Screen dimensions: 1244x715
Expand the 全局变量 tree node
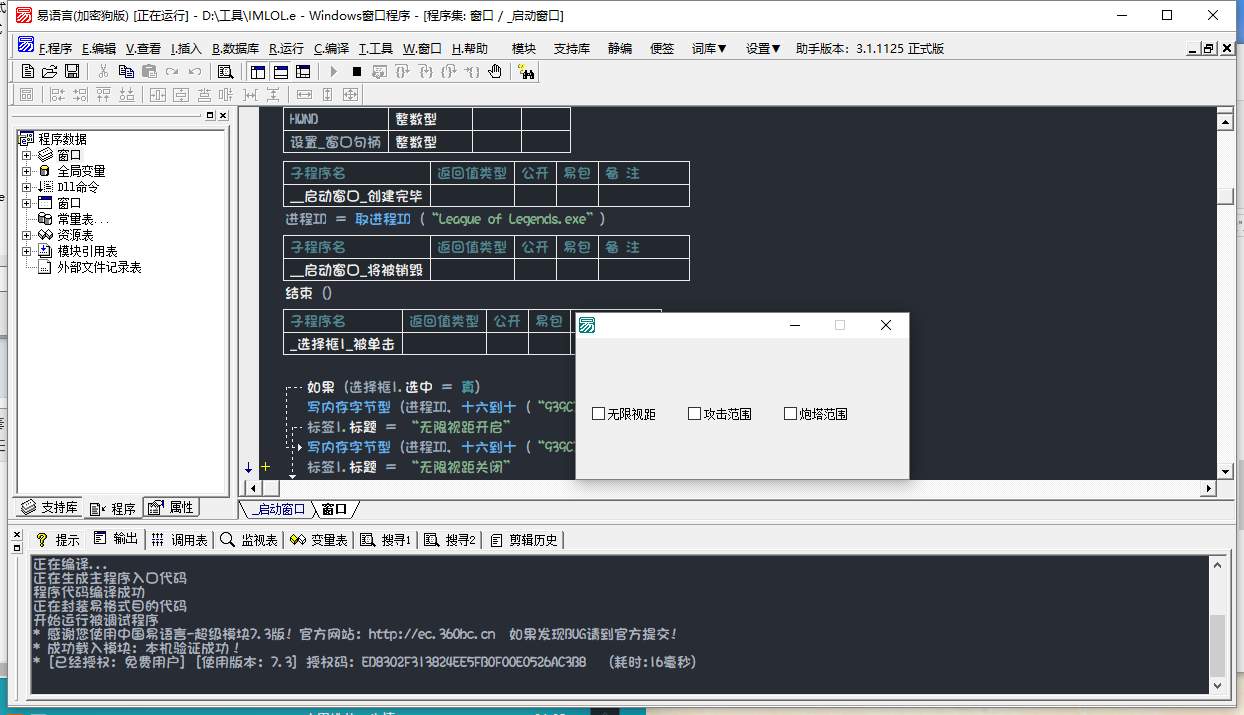(x=27, y=171)
